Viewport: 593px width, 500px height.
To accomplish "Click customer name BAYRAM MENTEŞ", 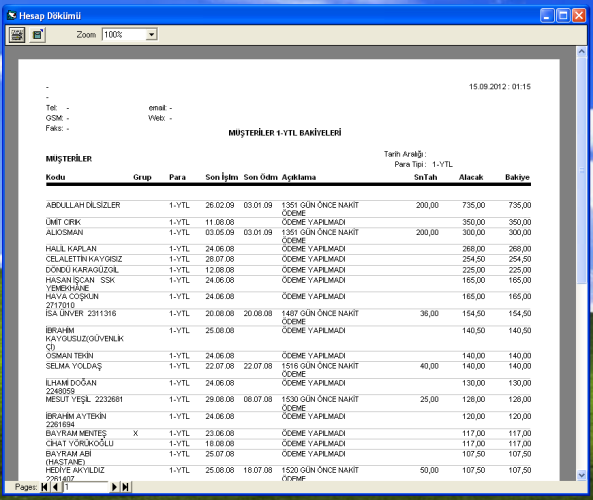I will [x=76, y=433].
